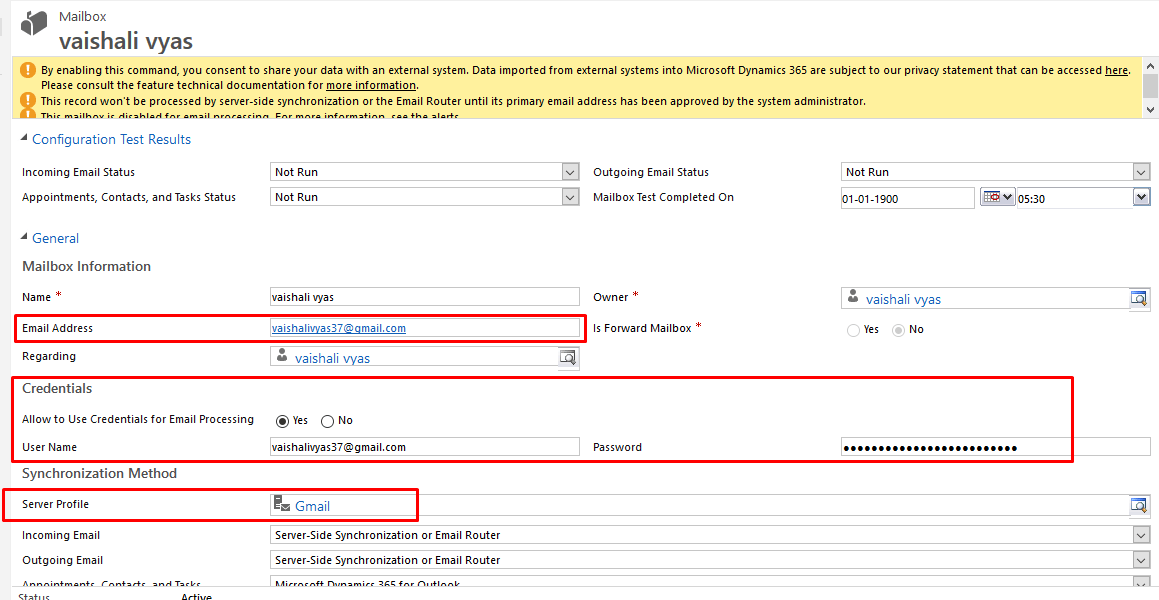
Task: Open the Incoming Email synchronization method dropdown
Action: [1141, 535]
